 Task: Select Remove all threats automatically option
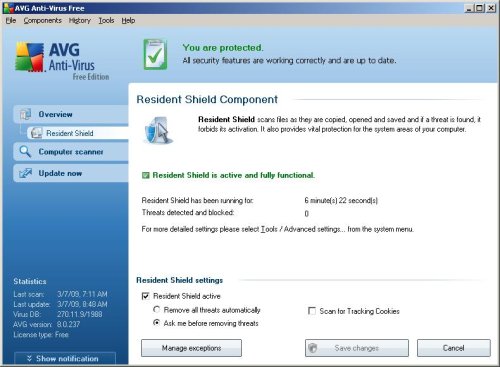pos(156,310)
